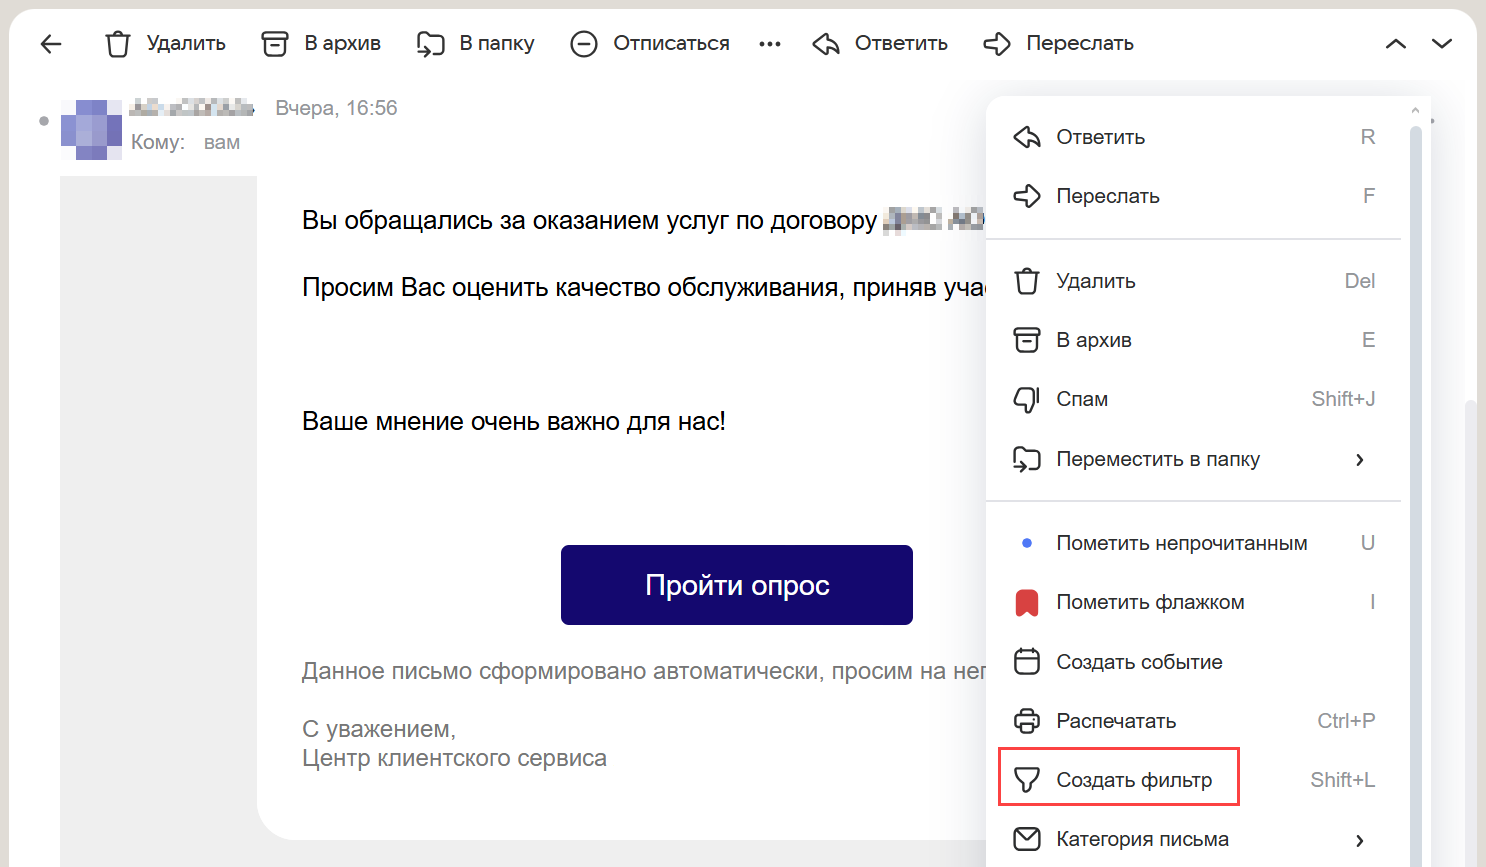Click the back arrow icon
1486x867 pixels.
point(51,44)
